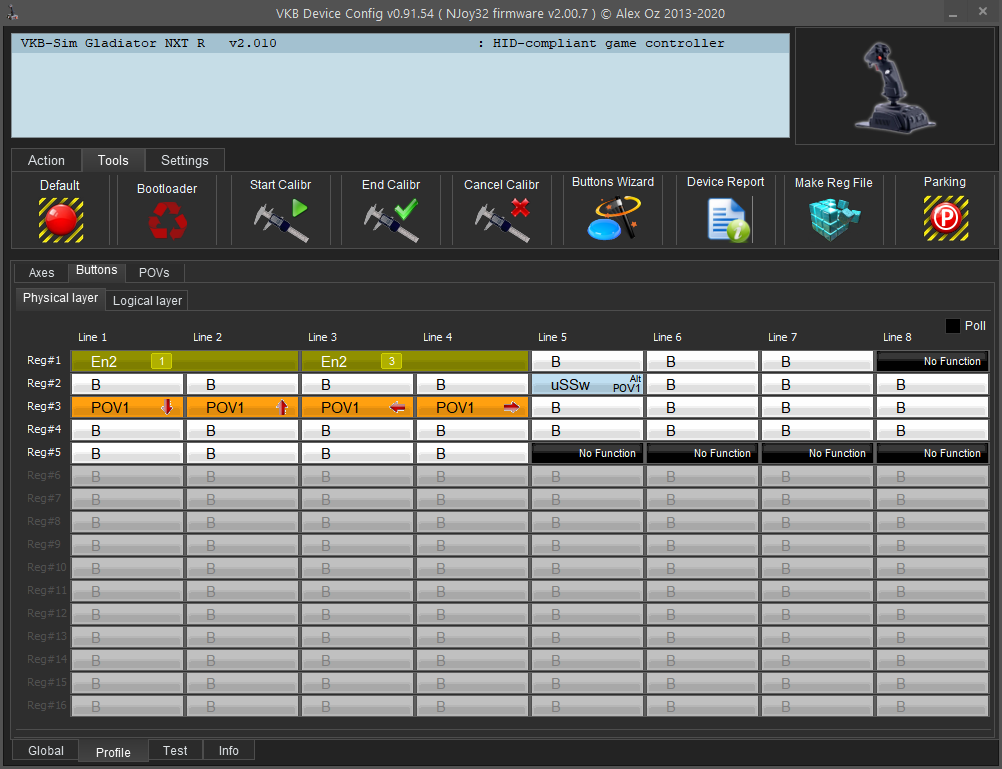Screen dimensions: 1002x769
Task: Select the Physical layer tab
Action: (60, 298)
